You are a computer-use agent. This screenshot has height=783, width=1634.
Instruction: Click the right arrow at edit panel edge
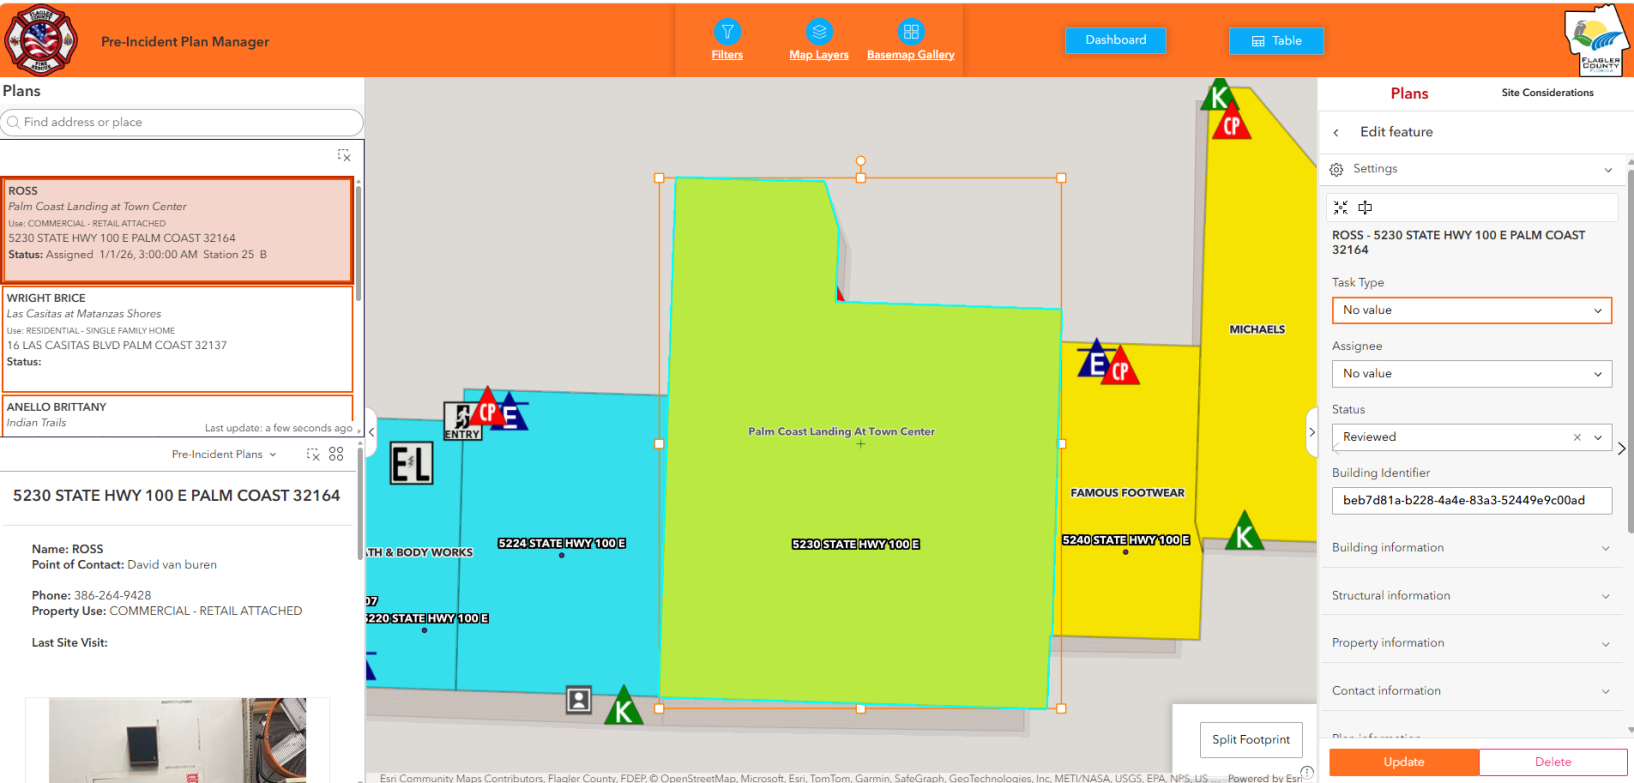click(1622, 449)
